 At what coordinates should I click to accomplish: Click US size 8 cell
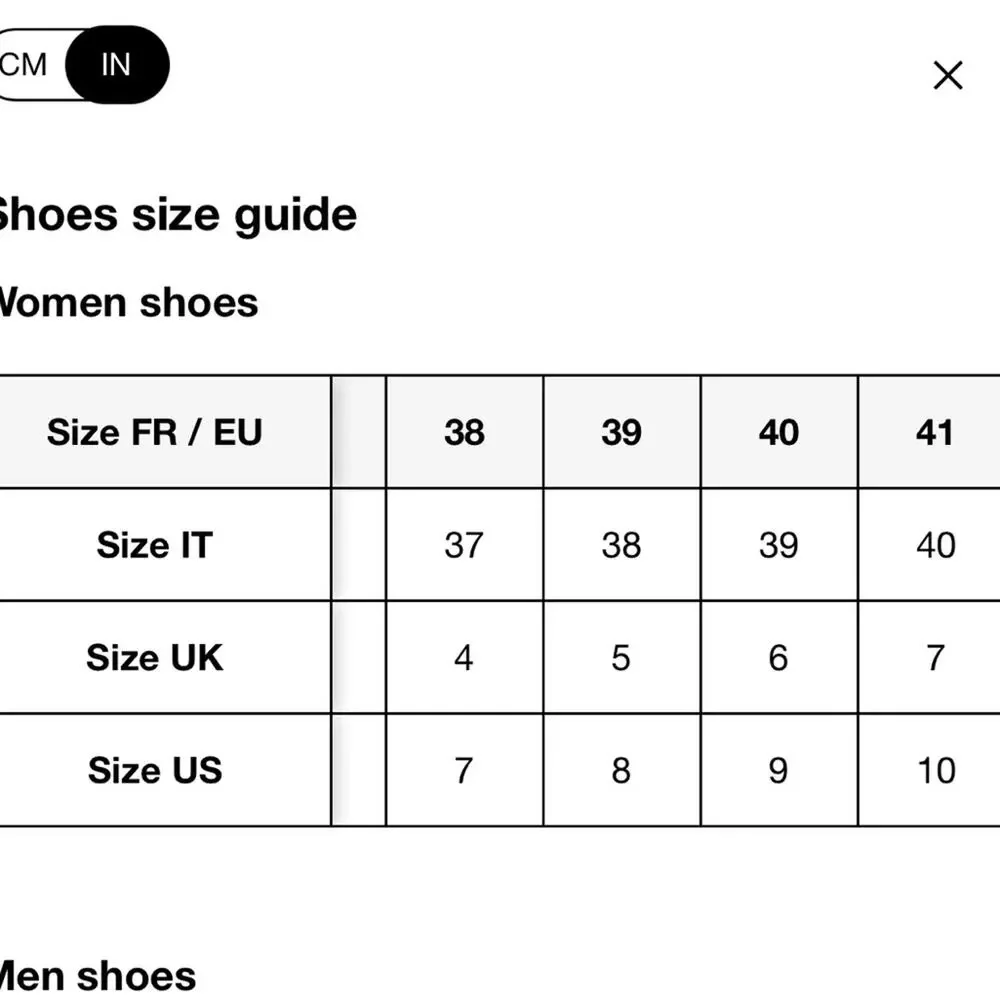tap(622, 770)
